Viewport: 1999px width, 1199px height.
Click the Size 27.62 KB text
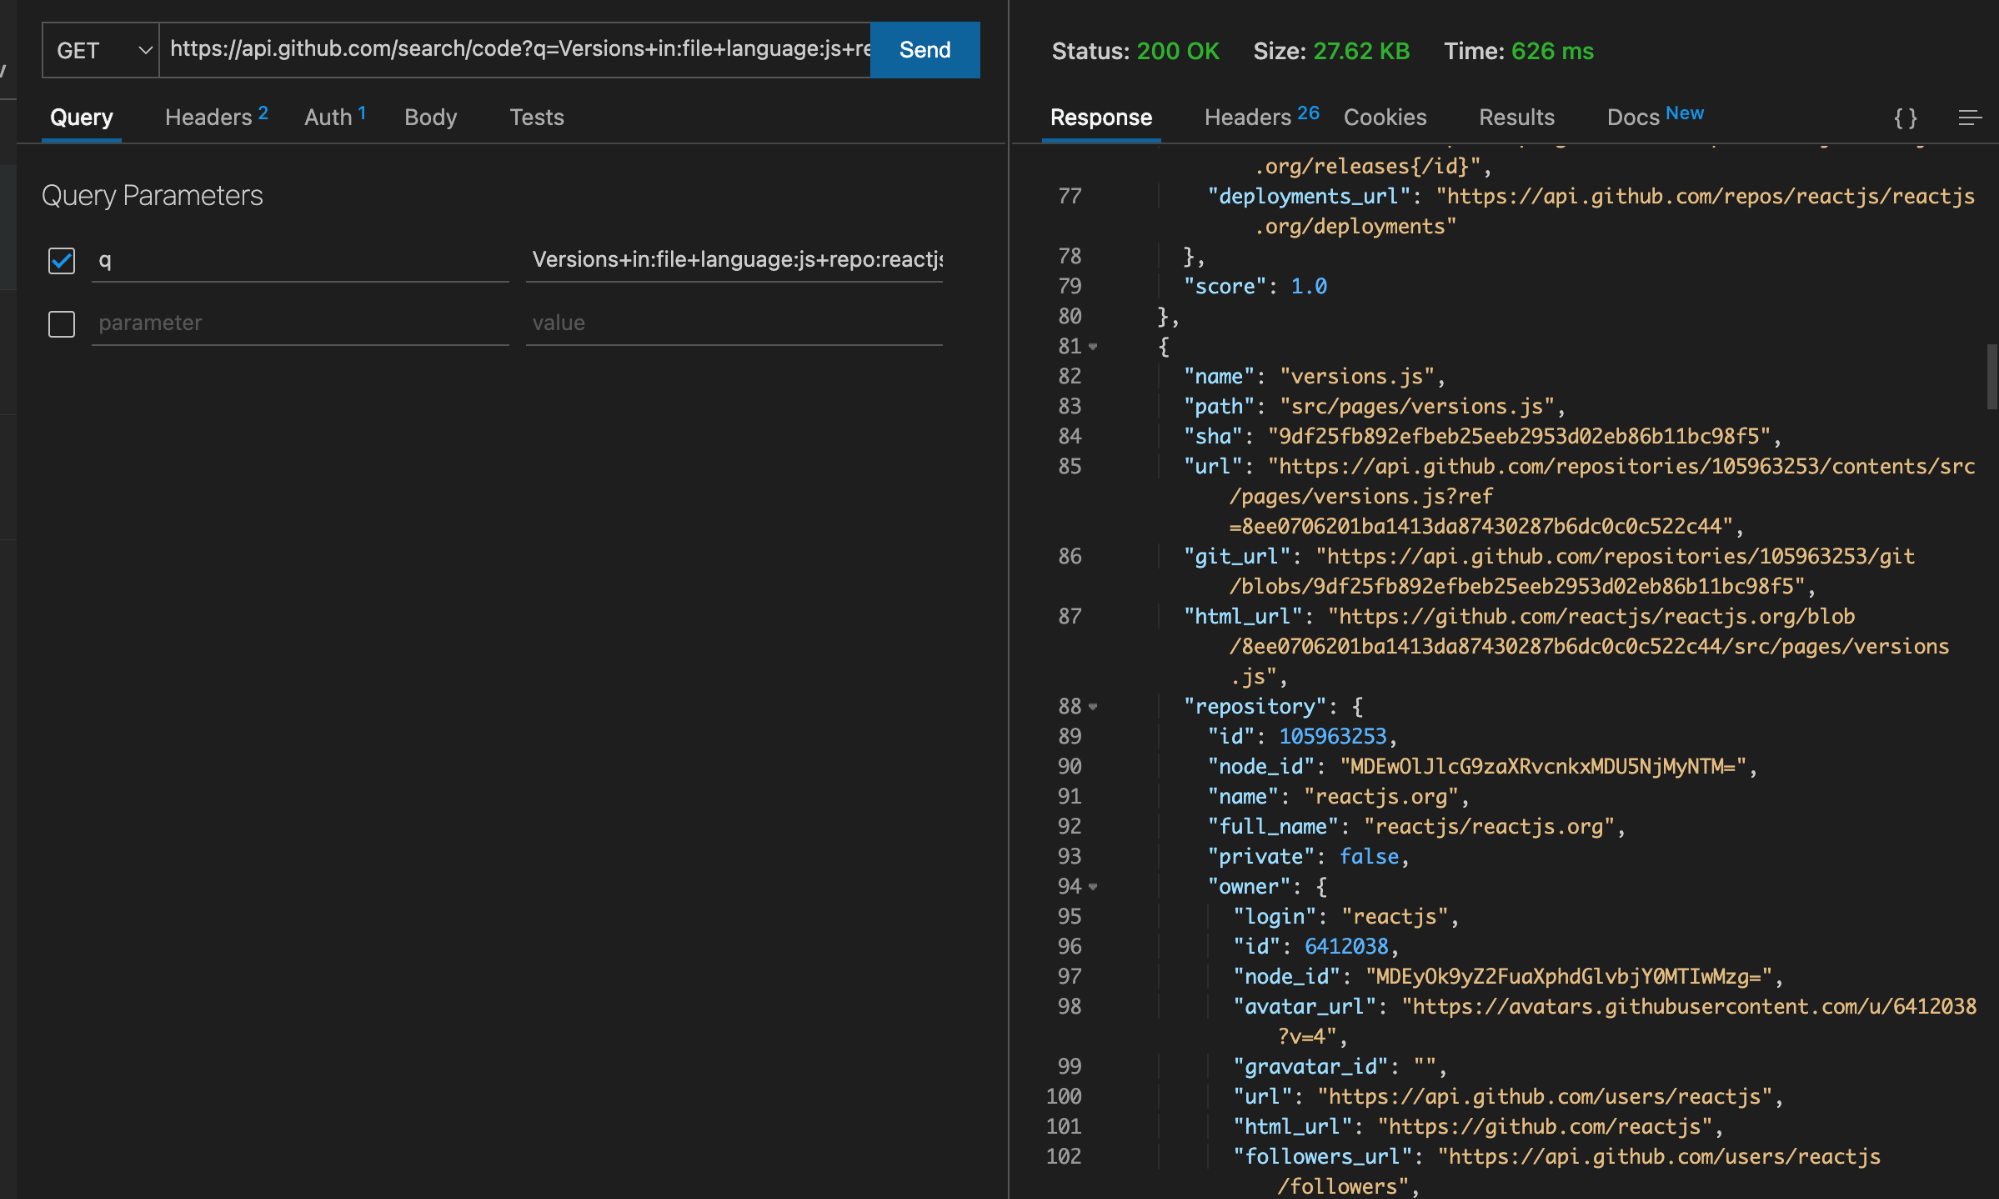point(1331,51)
